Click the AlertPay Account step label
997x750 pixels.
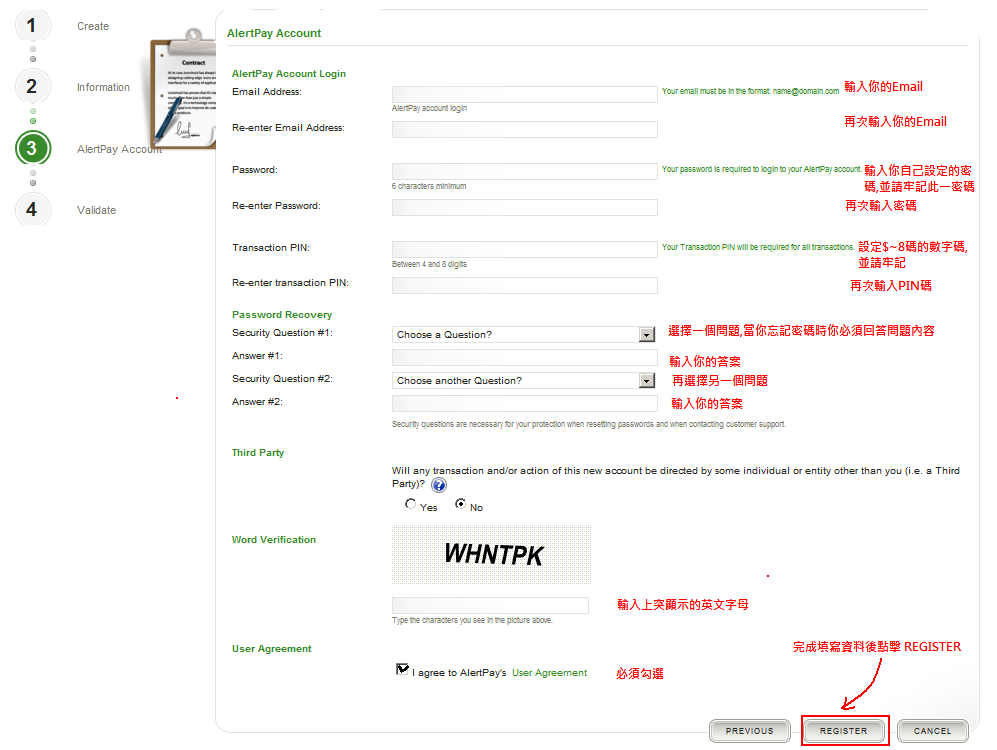pyautogui.click(x=120, y=149)
